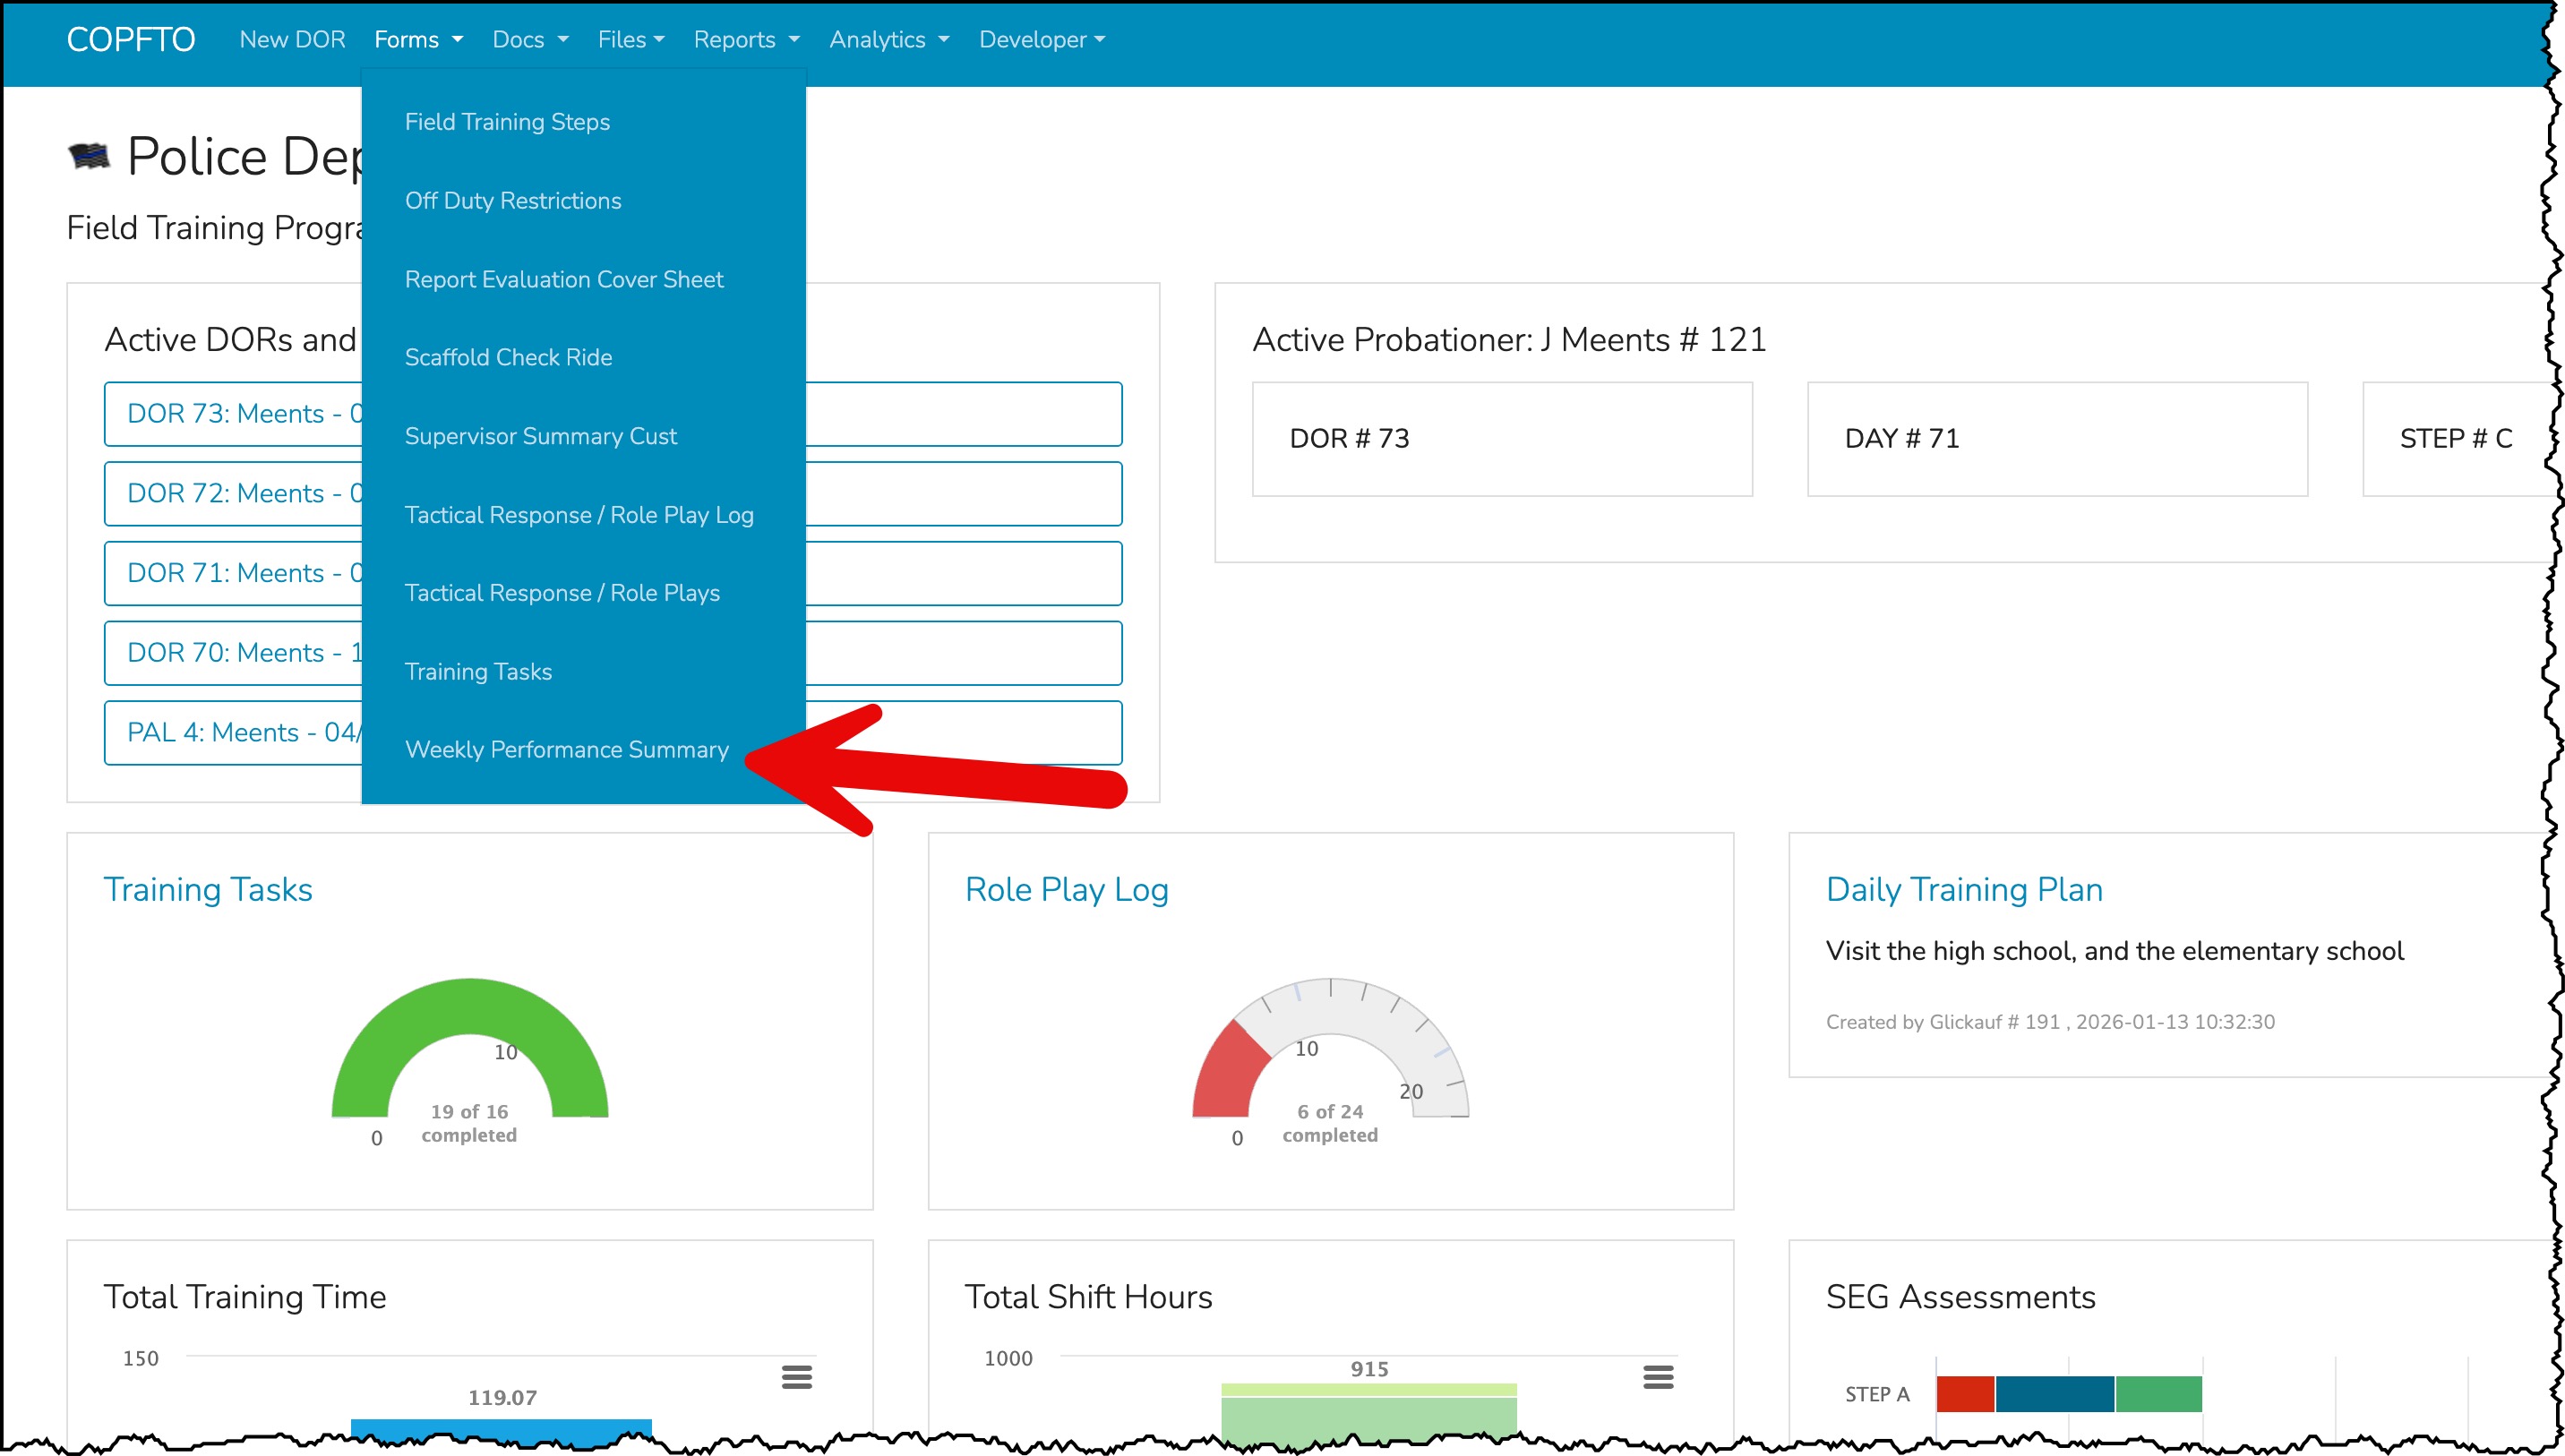This screenshot has height=1456, width=2565.
Task: Open Total Shift Hours chart hamburger menu
Action: pyautogui.click(x=1657, y=1377)
